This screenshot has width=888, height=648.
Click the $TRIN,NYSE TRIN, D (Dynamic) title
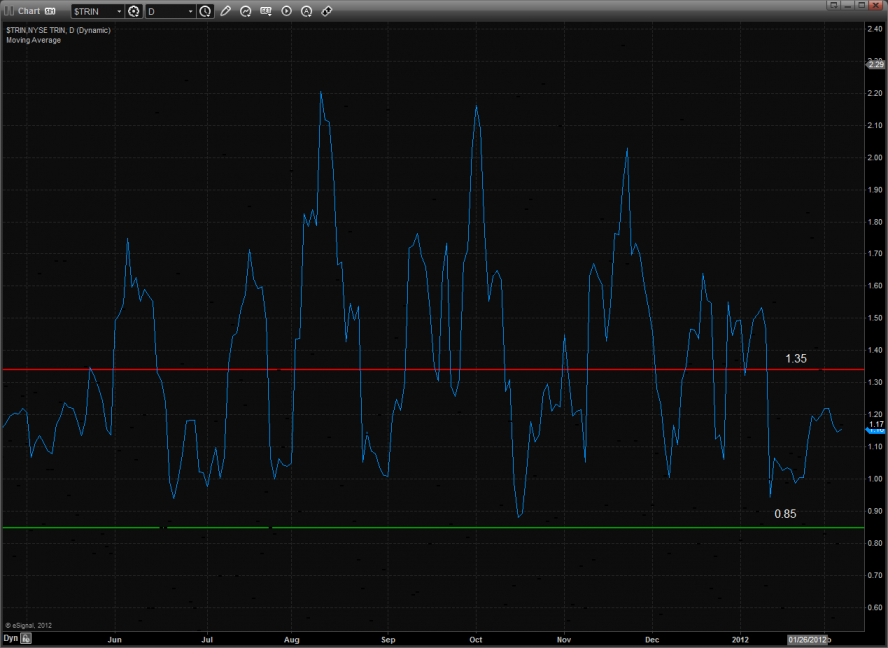tap(58, 30)
